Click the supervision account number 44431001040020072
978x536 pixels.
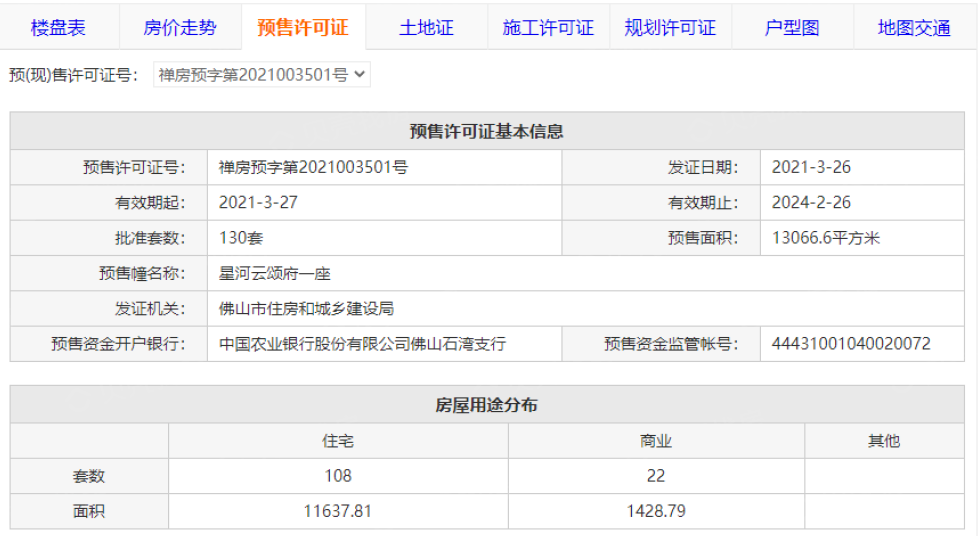851,343
